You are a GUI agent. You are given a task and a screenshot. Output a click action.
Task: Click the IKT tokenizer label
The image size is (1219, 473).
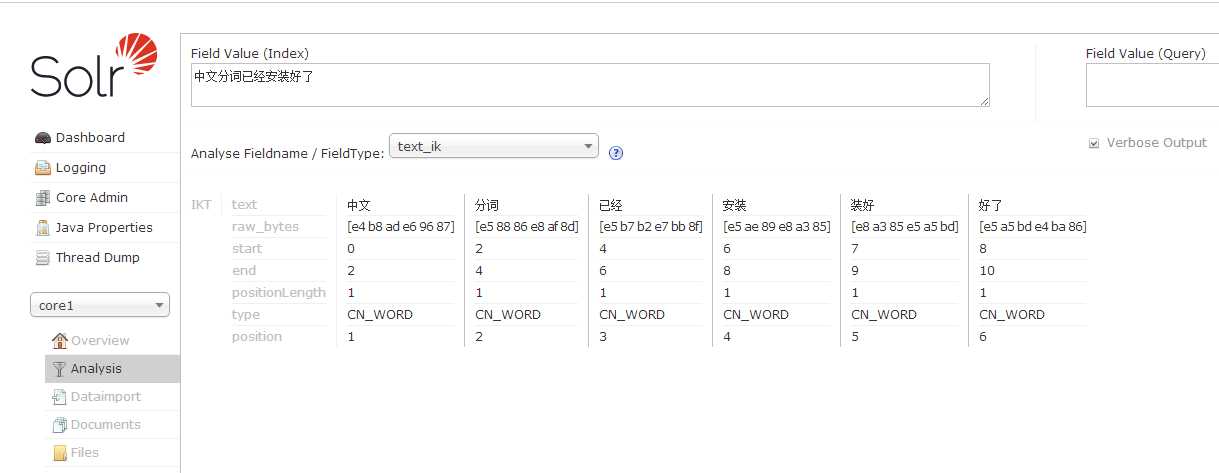tap(201, 205)
